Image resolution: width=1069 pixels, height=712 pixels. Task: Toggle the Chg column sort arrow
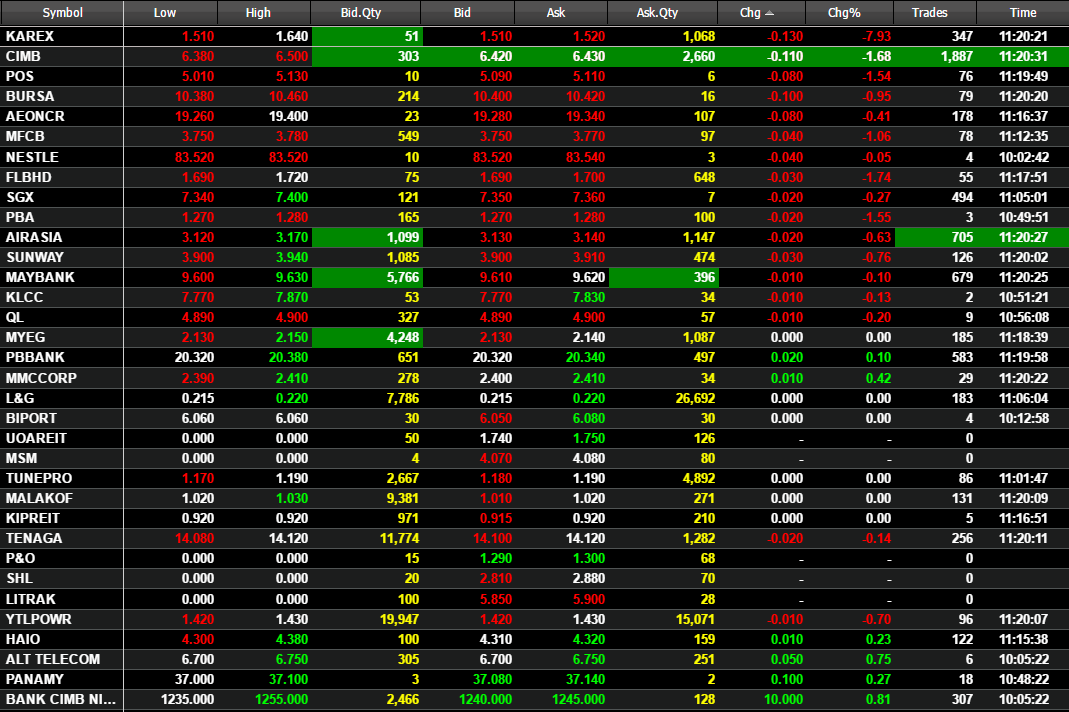[770, 13]
